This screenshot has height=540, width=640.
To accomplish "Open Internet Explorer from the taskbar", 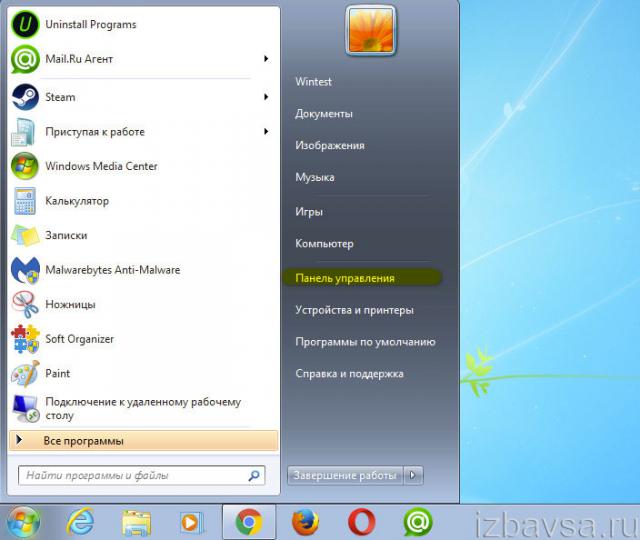I will (80, 521).
